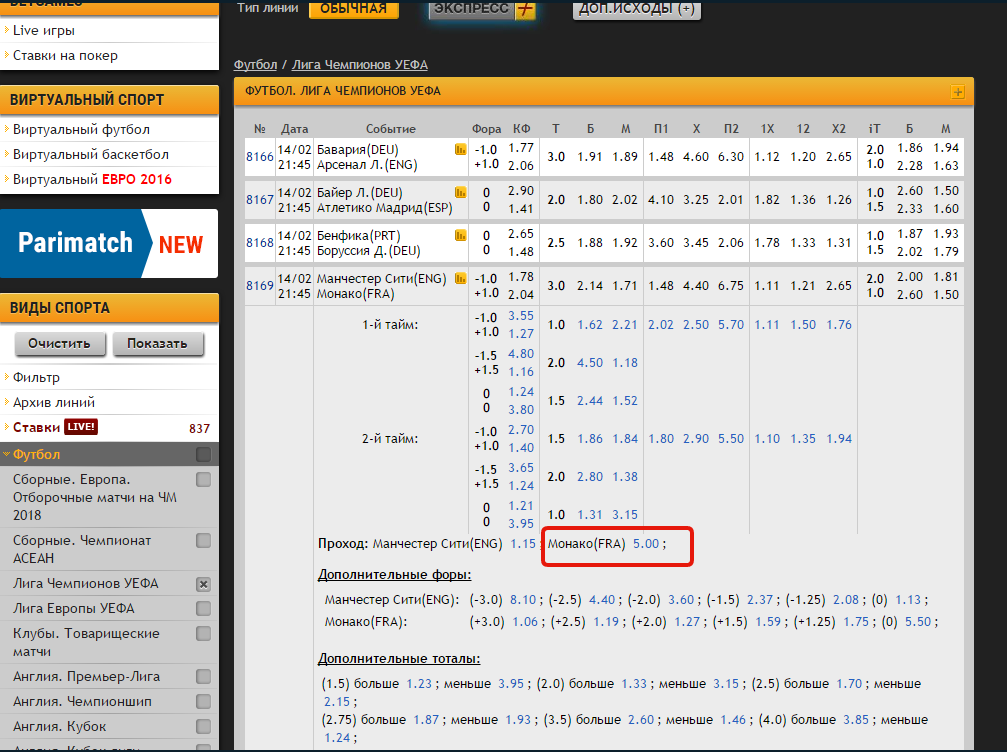Check the Англия. Кубок checkbox

tap(204, 727)
